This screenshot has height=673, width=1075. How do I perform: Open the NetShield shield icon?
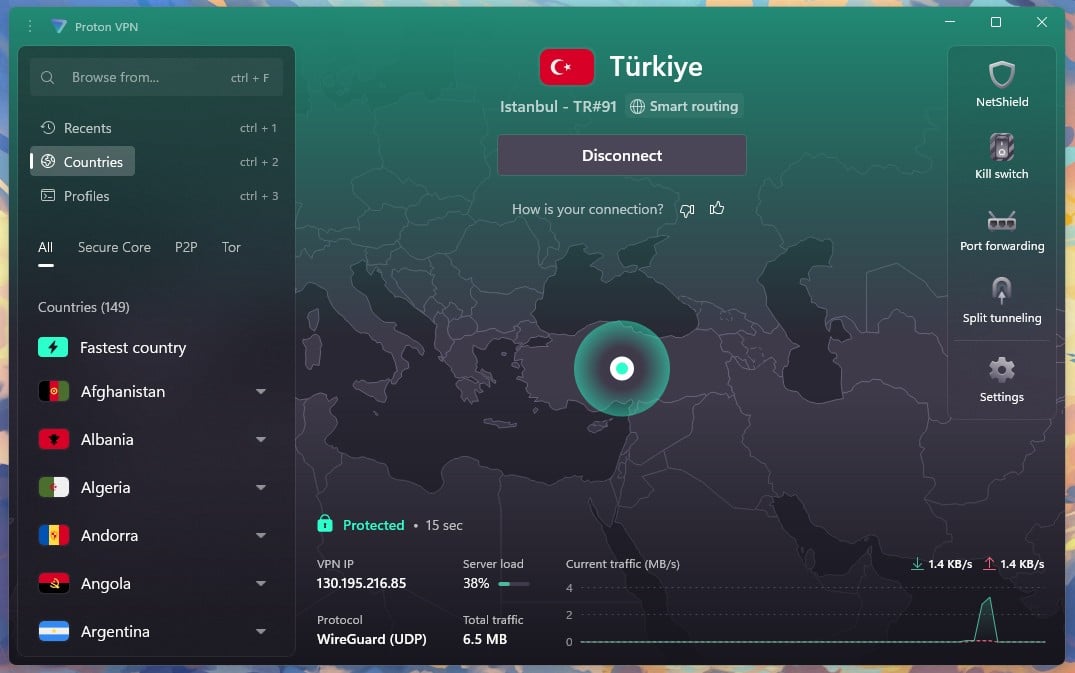(1002, 75)
